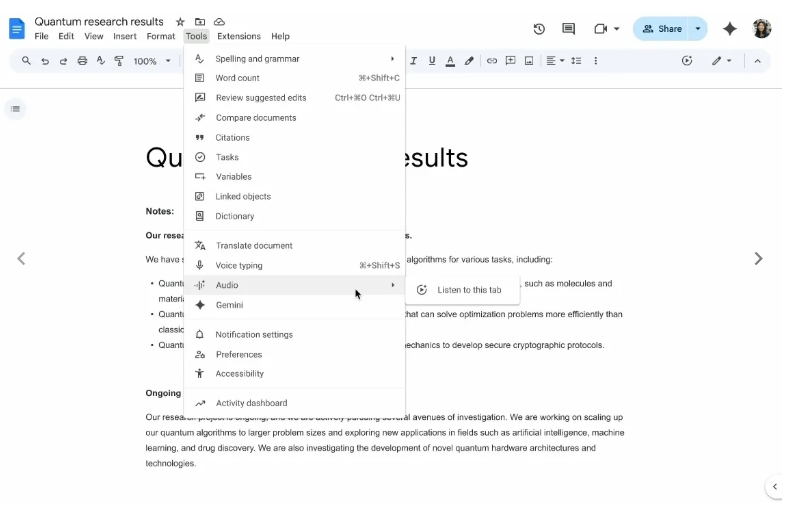The height and width of the screenshot is (519, 798).
Task: Open Citations from Tools menu
Action: pos(295,137)
